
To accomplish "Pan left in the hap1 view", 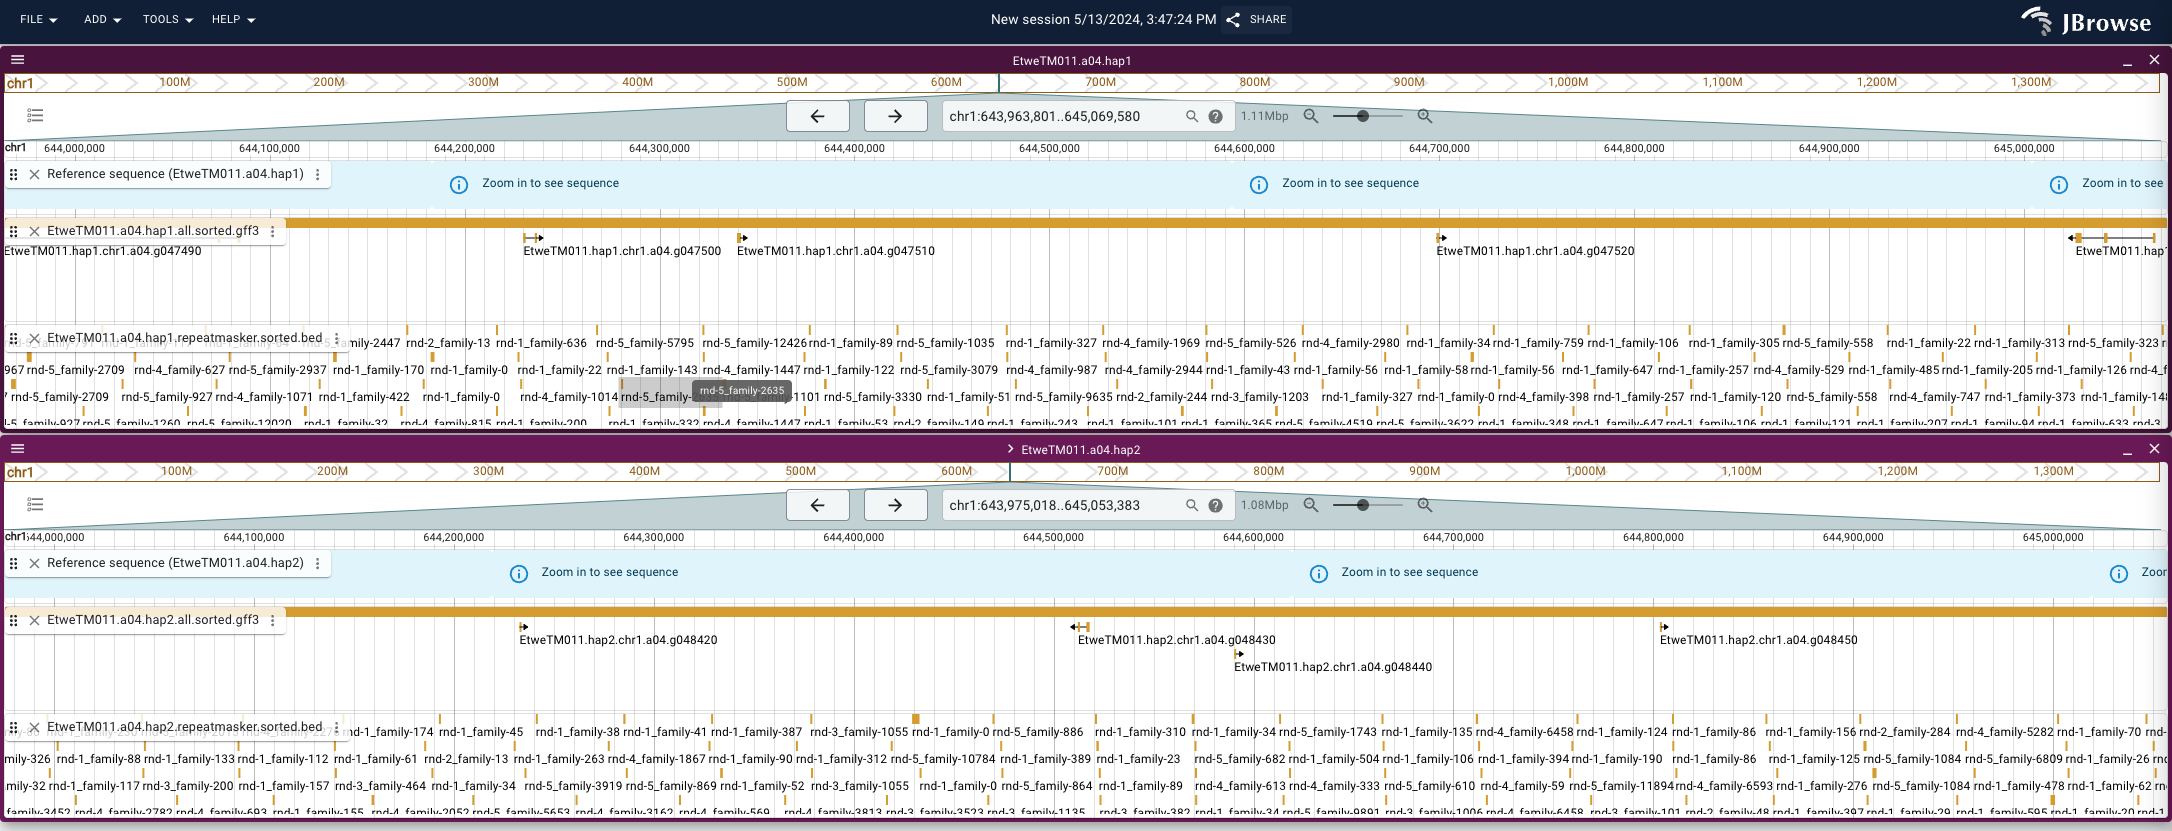I will [817, 116].
